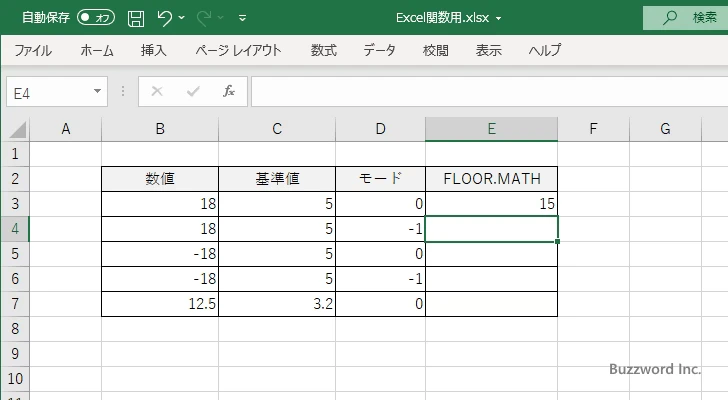
Task: Click the FLOOR.MATH header cell
Action: coord(491,179)
